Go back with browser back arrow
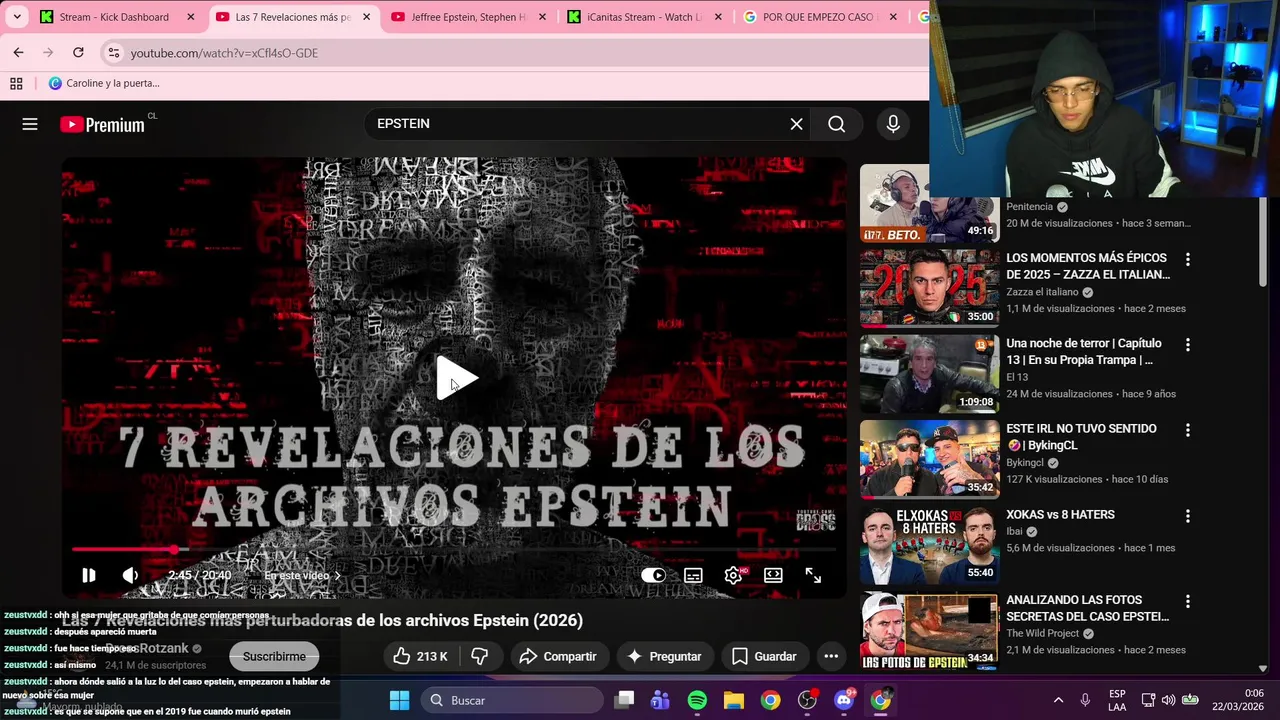1280x720 pixels. pos(18,52)
